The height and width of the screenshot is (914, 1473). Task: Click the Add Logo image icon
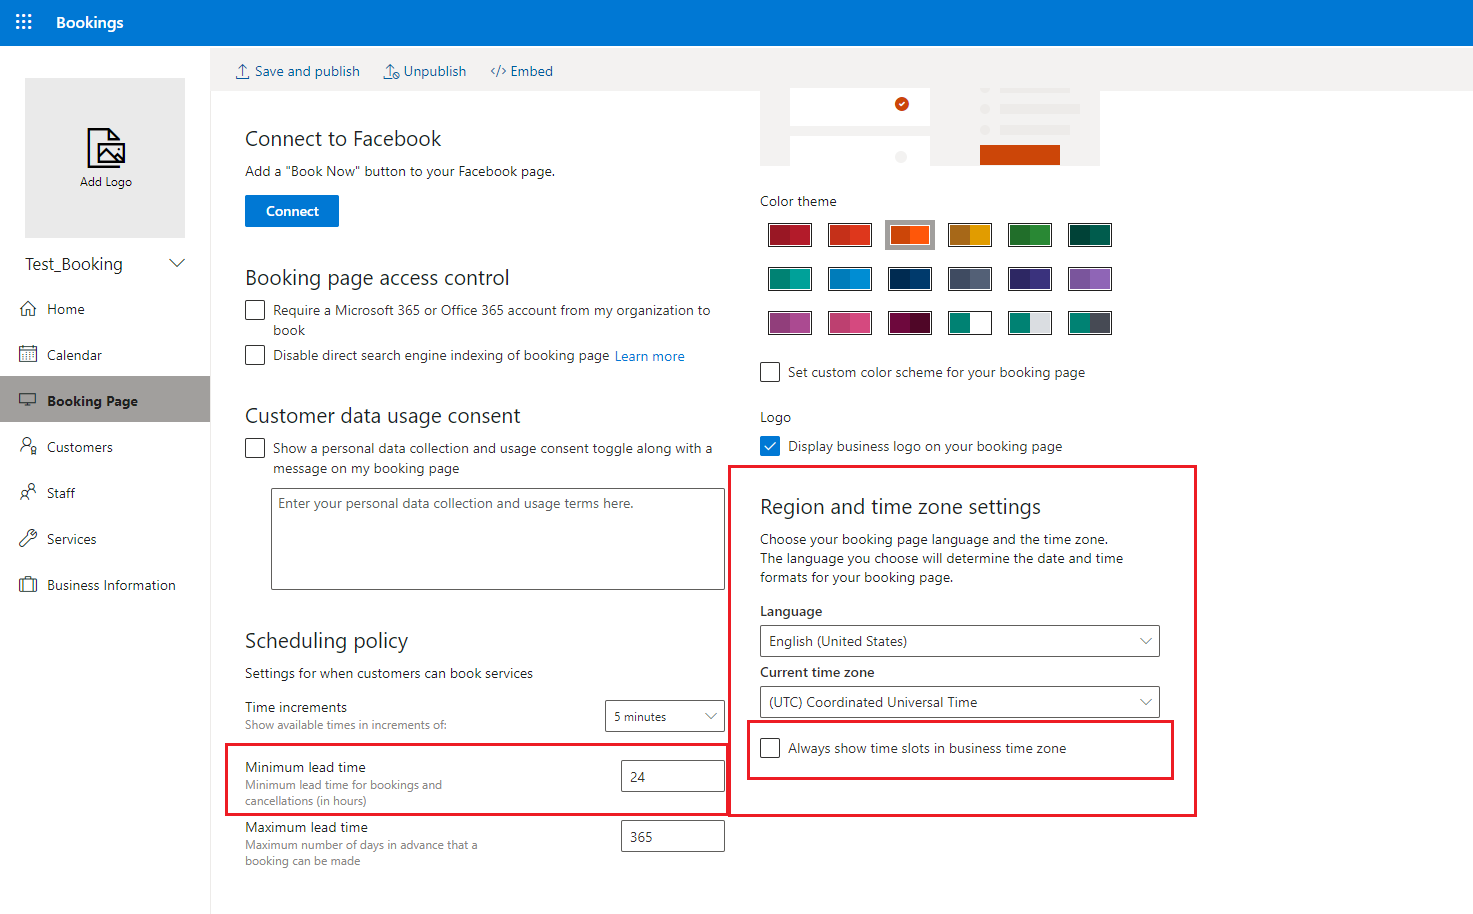pyautogui.click(x=106, y=148)
